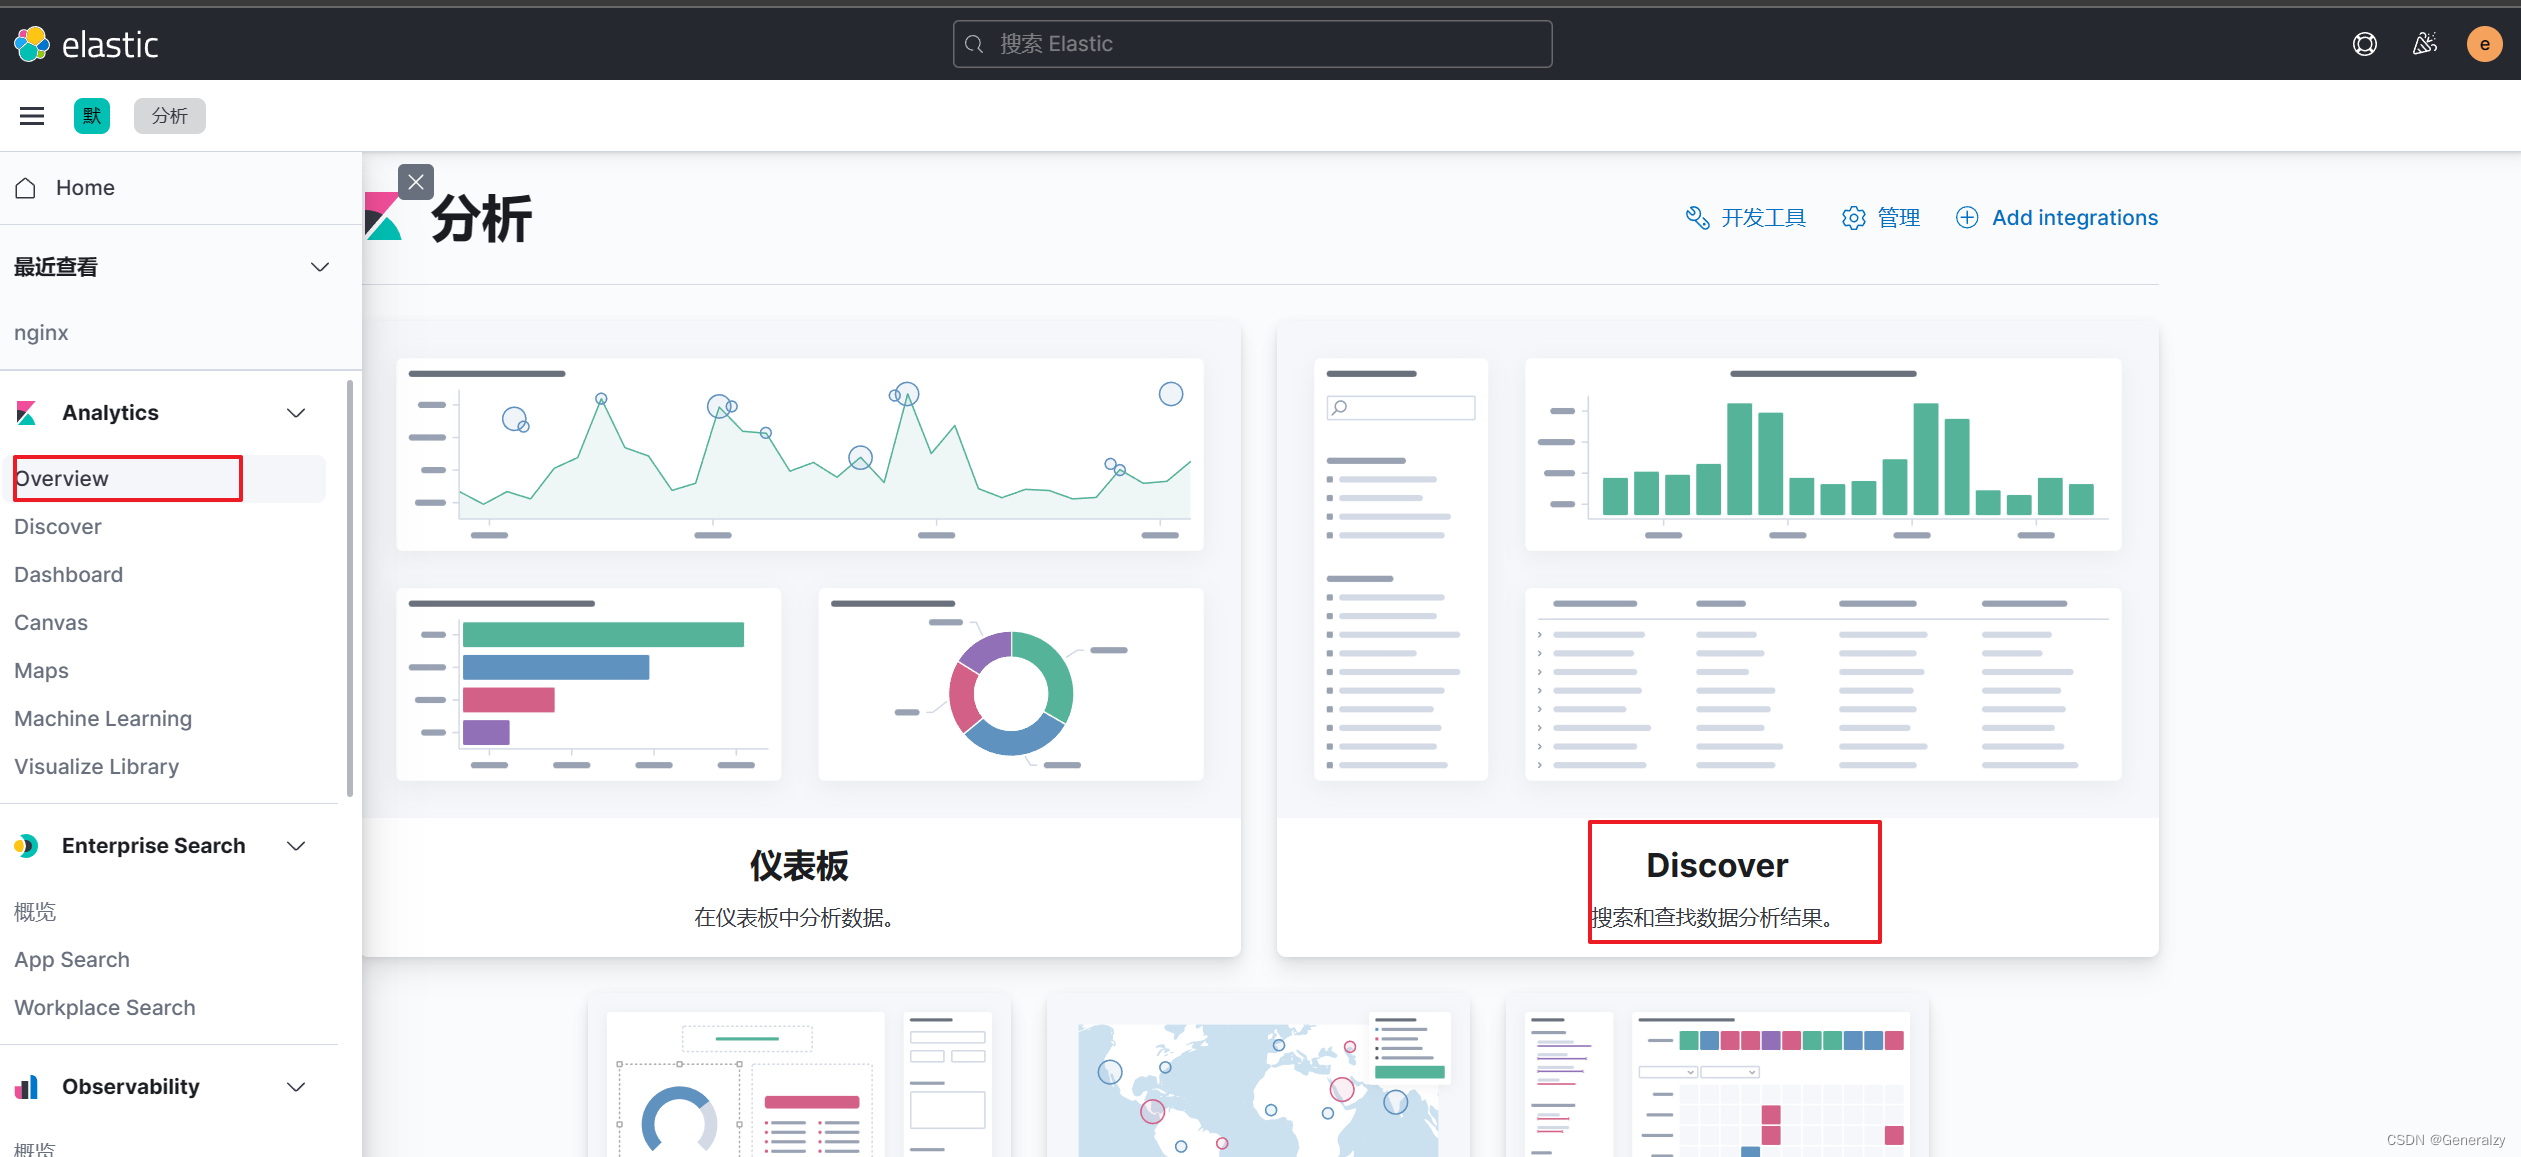
Task: Close the side navigation with X
Action: click(416, 182)
